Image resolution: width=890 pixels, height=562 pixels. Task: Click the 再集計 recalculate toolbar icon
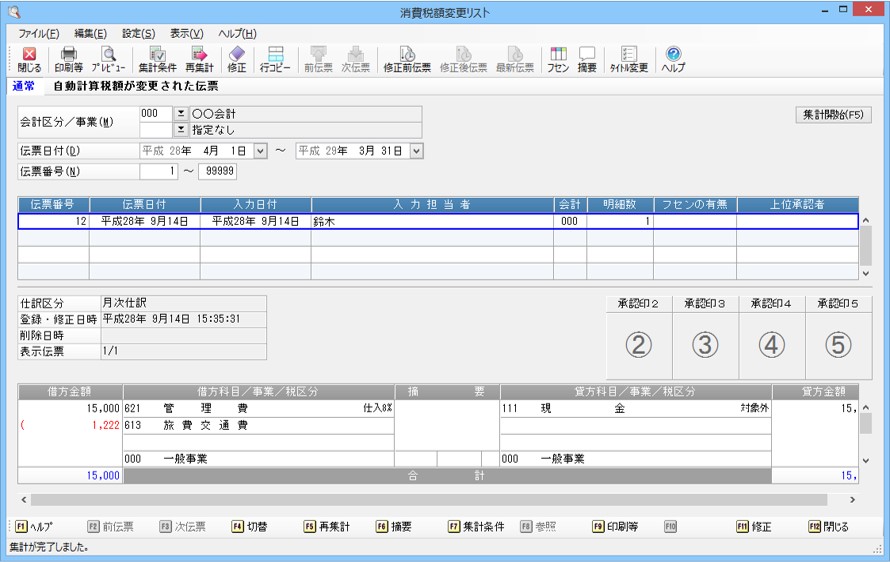pyautogui.click(x=200, y=59)
